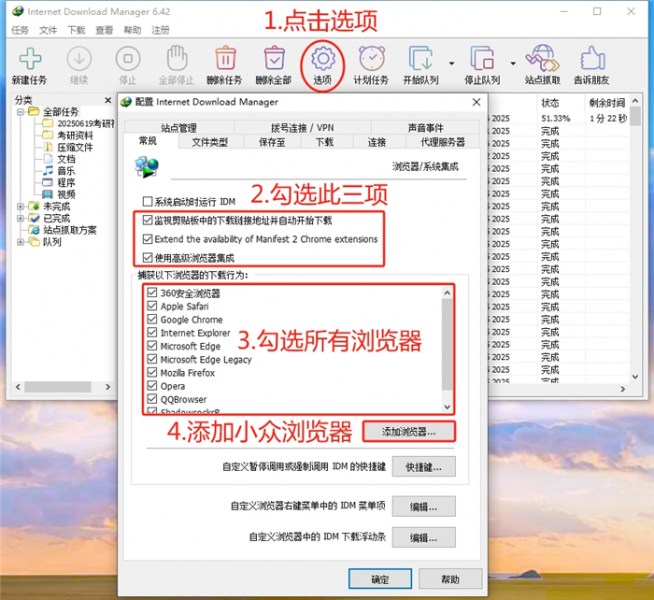Uncheck Google Chrome in browser list

click(152, 319)
